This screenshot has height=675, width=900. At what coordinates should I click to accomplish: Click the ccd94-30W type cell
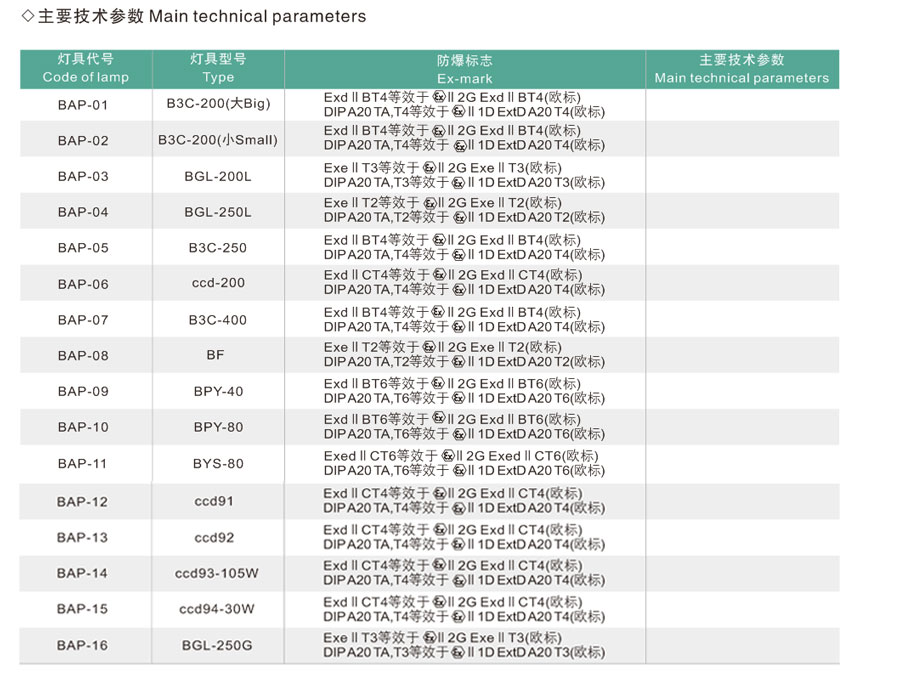[x=216, y=609]
